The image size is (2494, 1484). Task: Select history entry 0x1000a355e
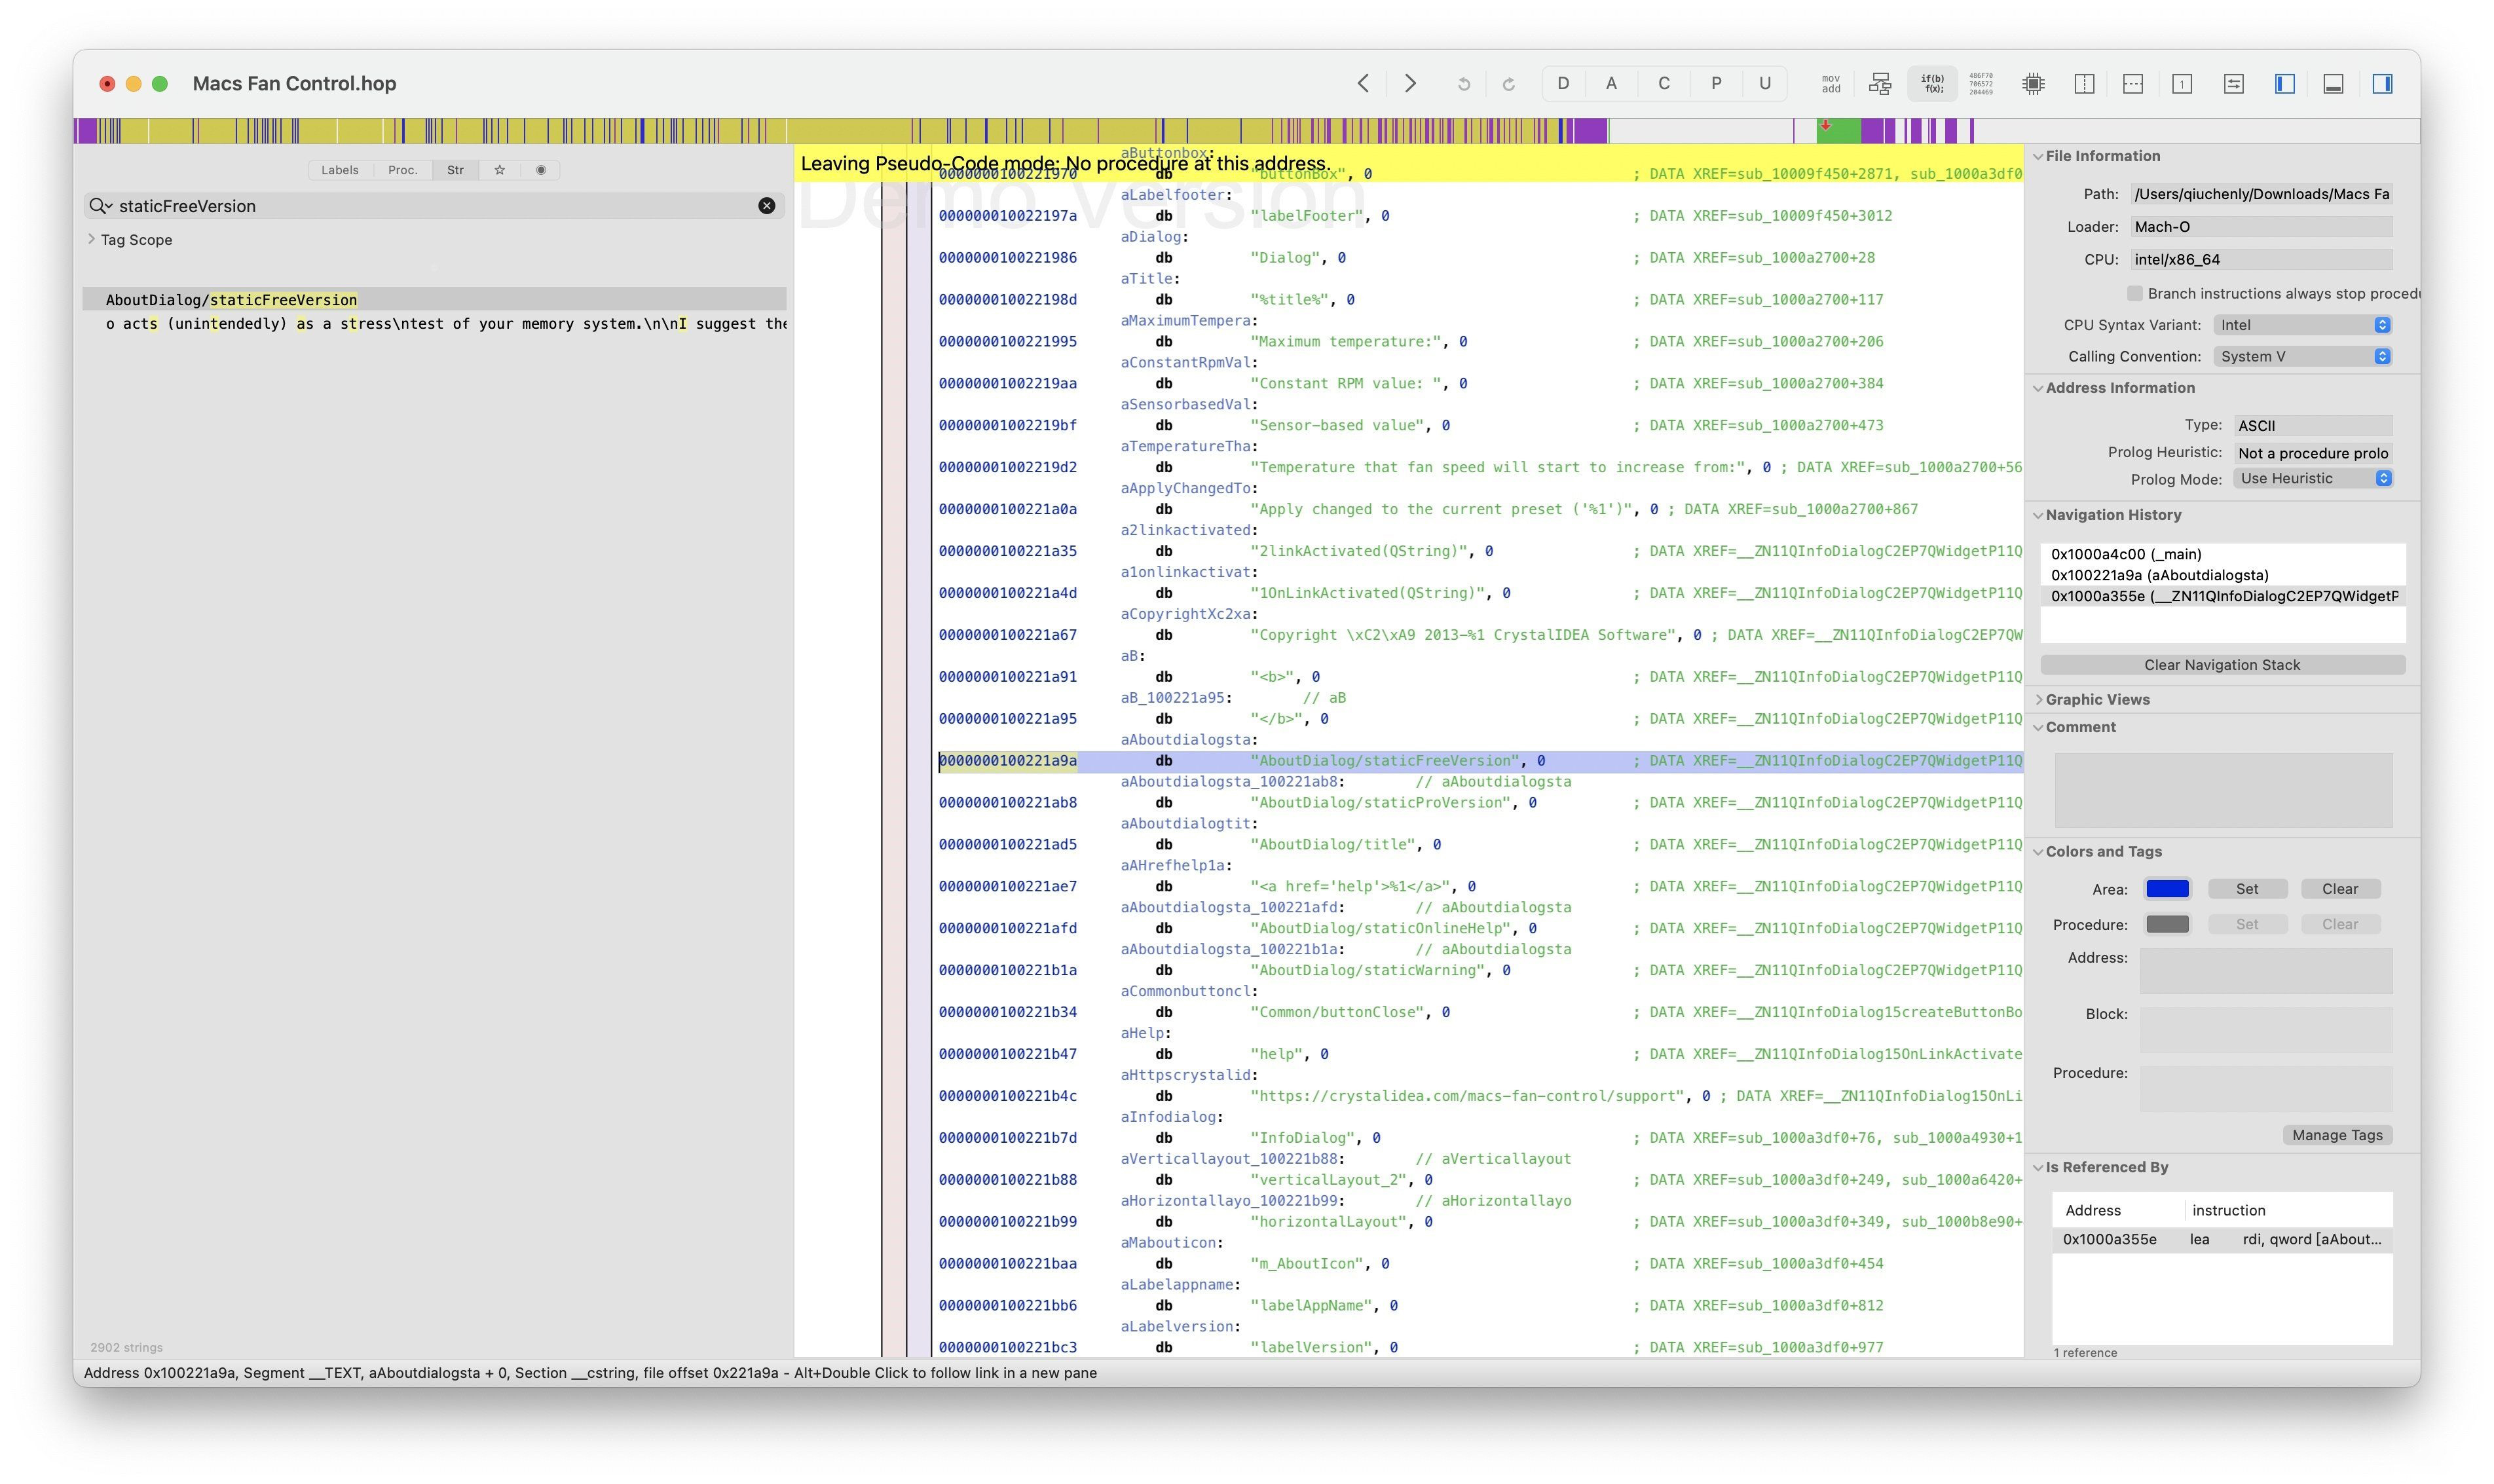[2222, 596]
